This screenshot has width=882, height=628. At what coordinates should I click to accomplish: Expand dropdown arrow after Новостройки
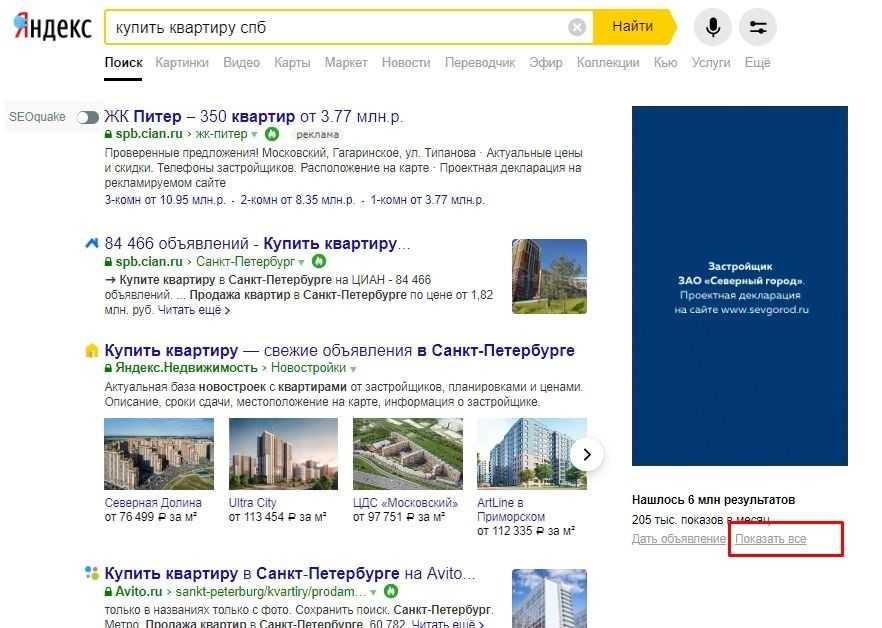[353, 369]
